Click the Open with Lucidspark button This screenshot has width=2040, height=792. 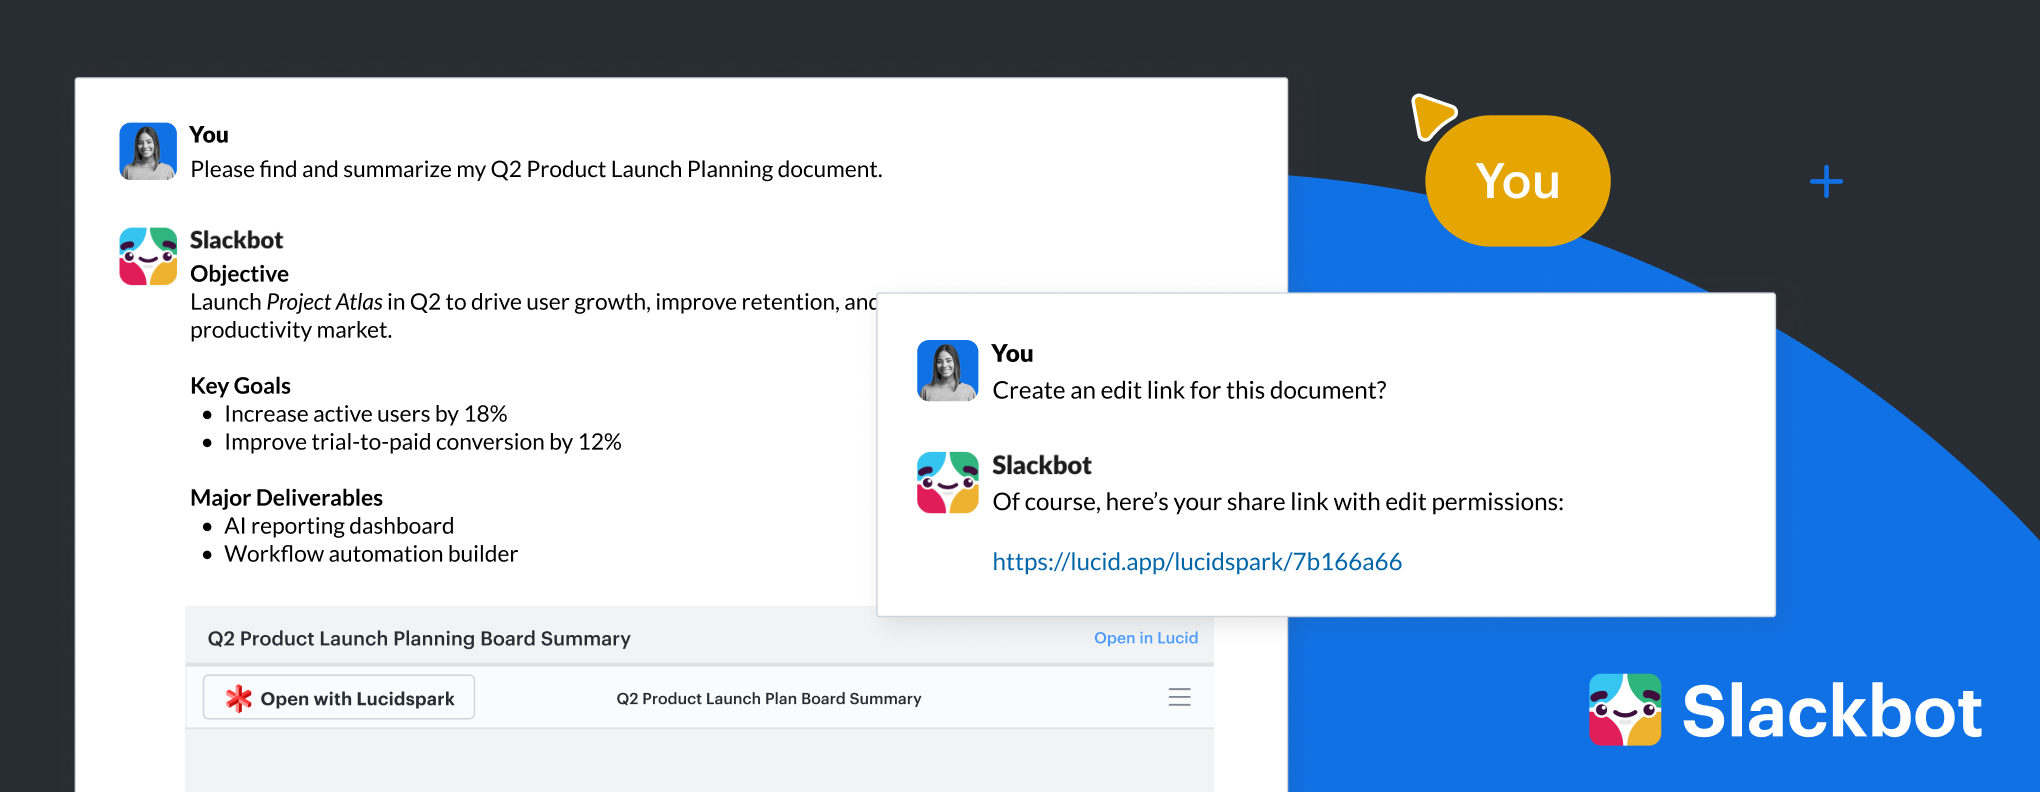[339, 698]
